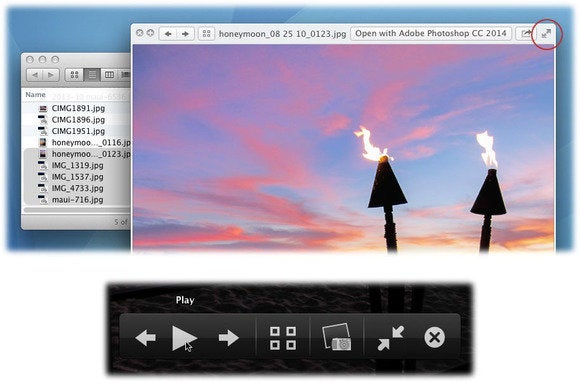Switch Finder window to Cover Flow view
The width and height of the screenshot is (580, 382).
point(125,75)
